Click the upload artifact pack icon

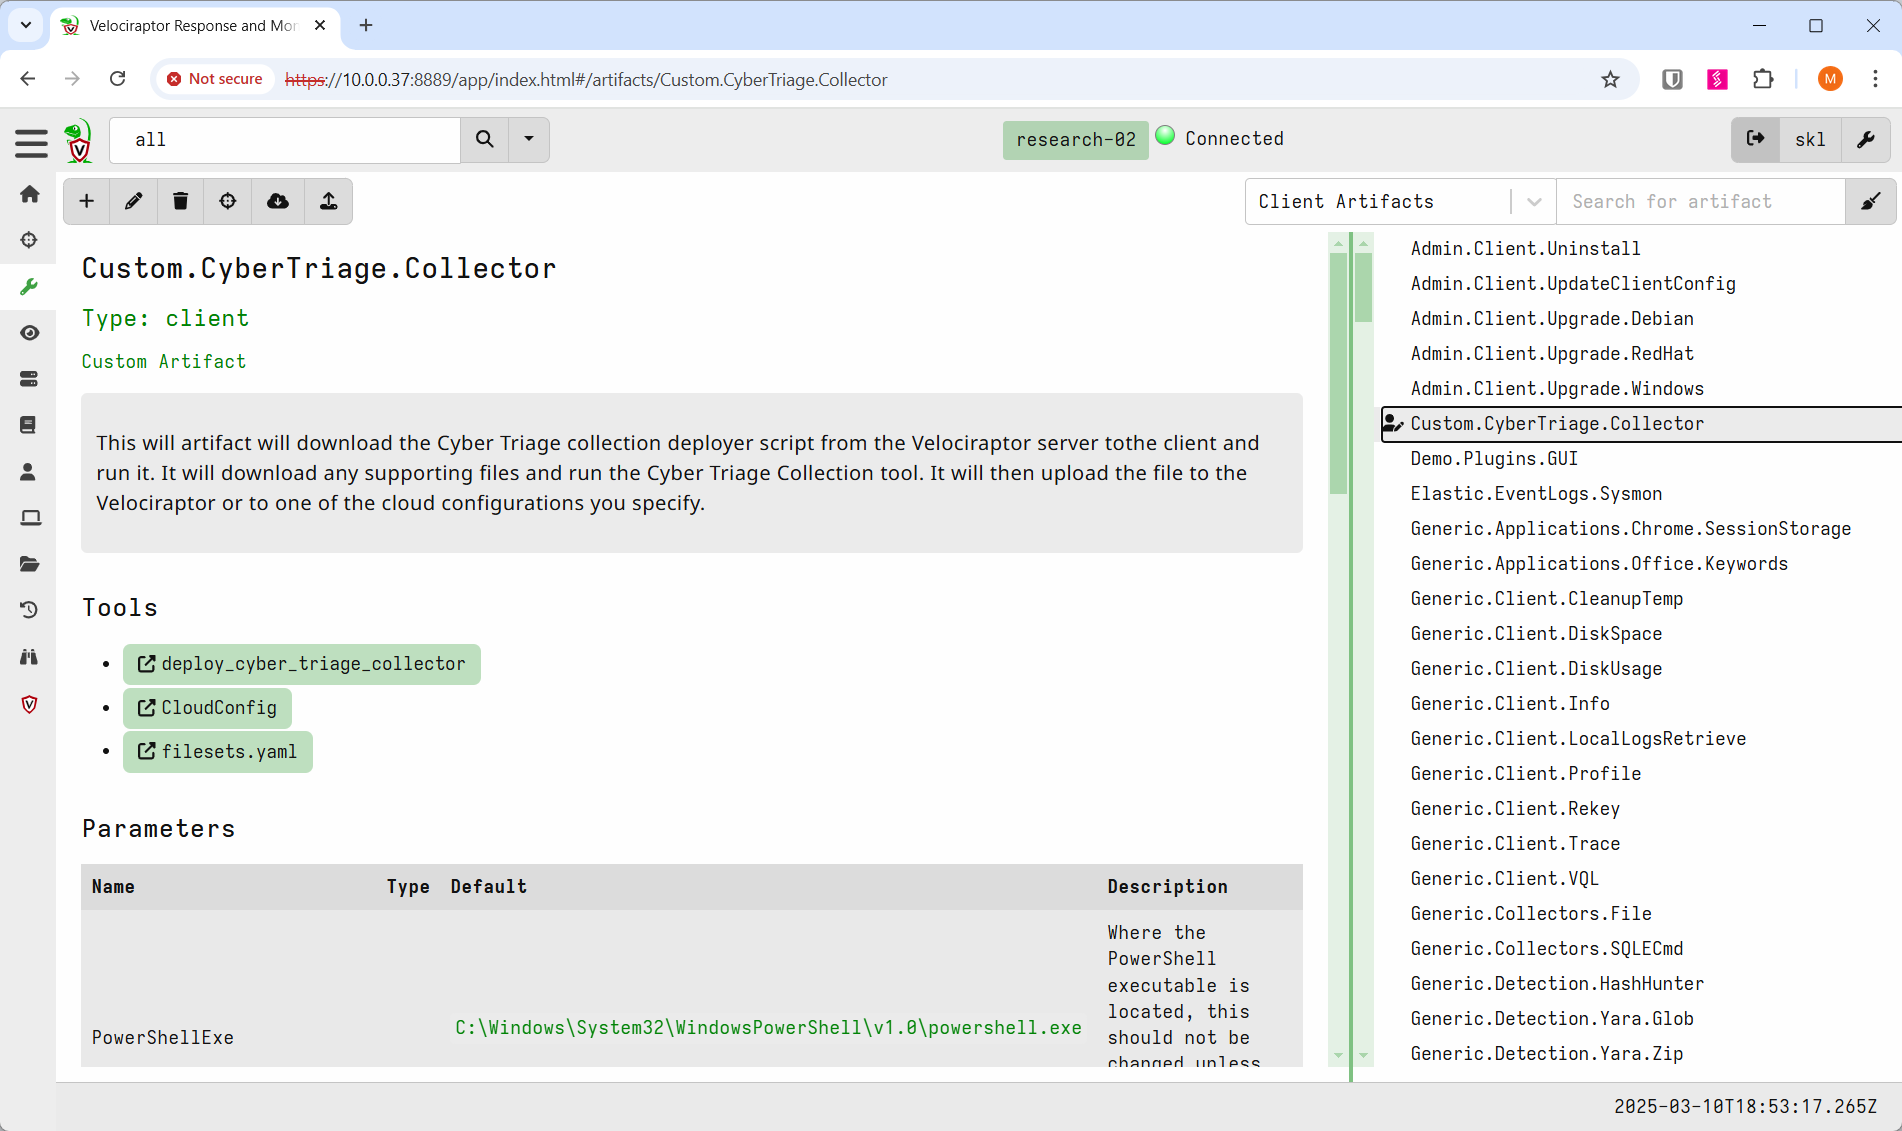coord(328,201)
